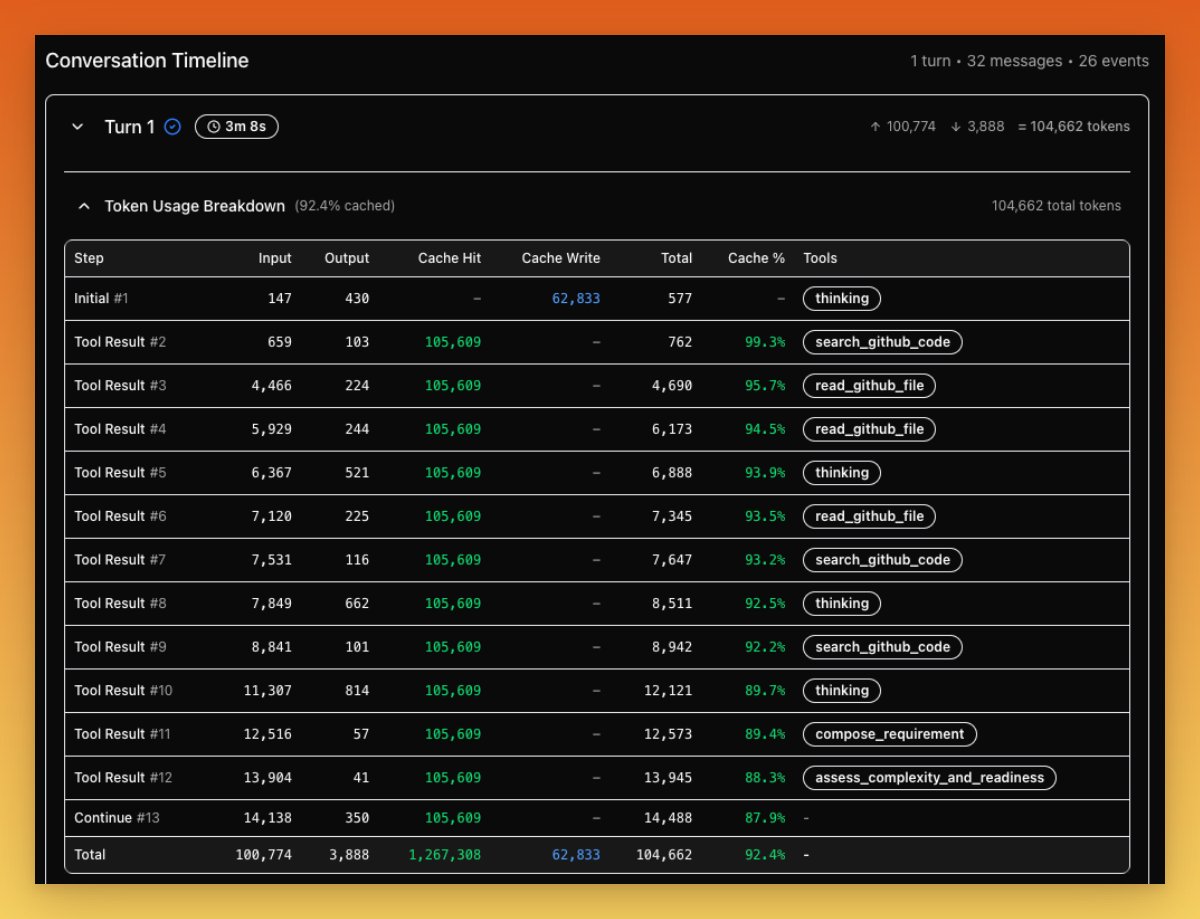Image resolution: width=1200 pixels, height=919 pixels.
Task: Click the Total row's 1,267,308 cache hit value
Action: coord(444,855)
